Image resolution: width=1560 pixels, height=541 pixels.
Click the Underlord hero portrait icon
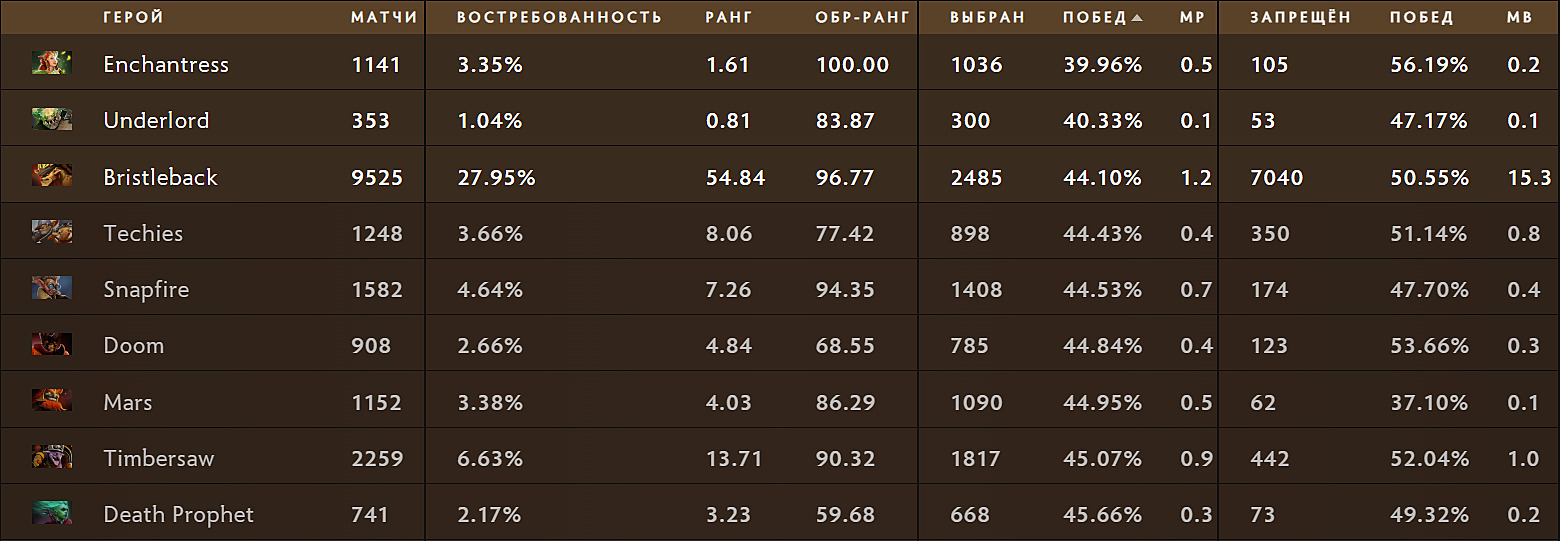pyautogui.click(x=51, y=120)
